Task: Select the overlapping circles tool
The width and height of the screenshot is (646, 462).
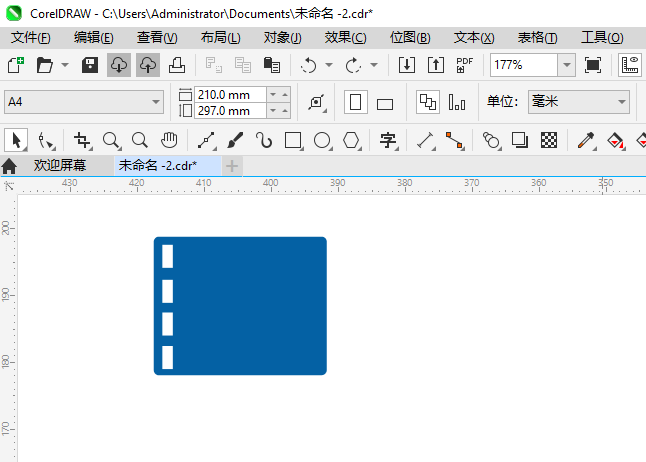Action: (x=491, y=141)
